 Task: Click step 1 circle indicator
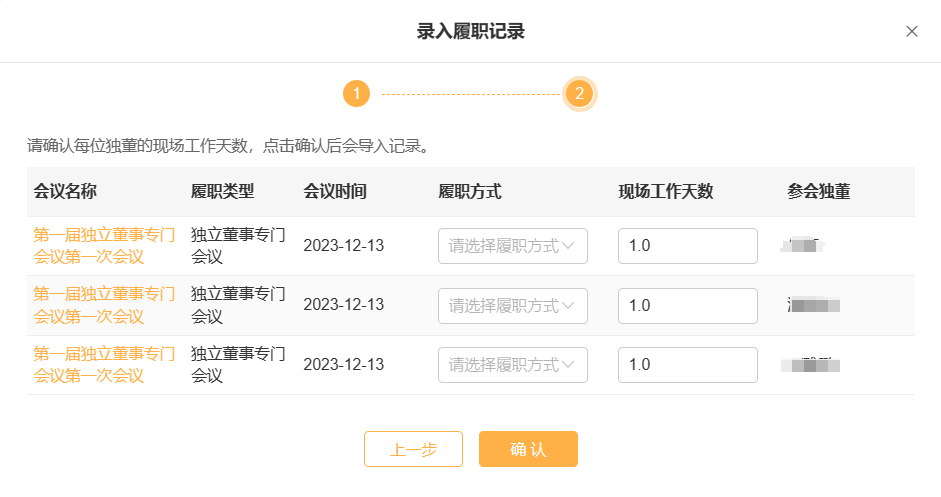356,94
